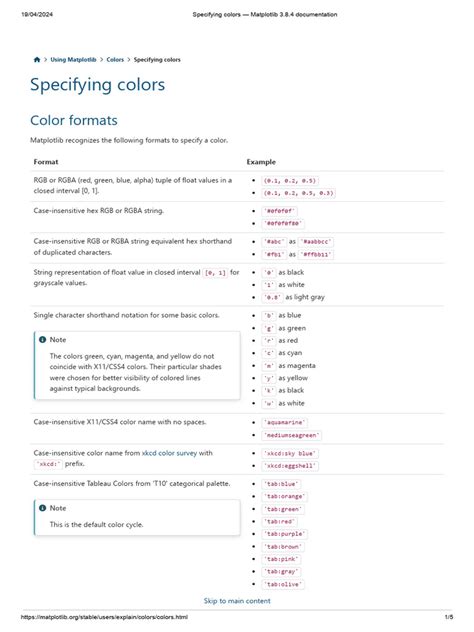
Task: Click the info icon in first Note
Action: pos(43,340)
